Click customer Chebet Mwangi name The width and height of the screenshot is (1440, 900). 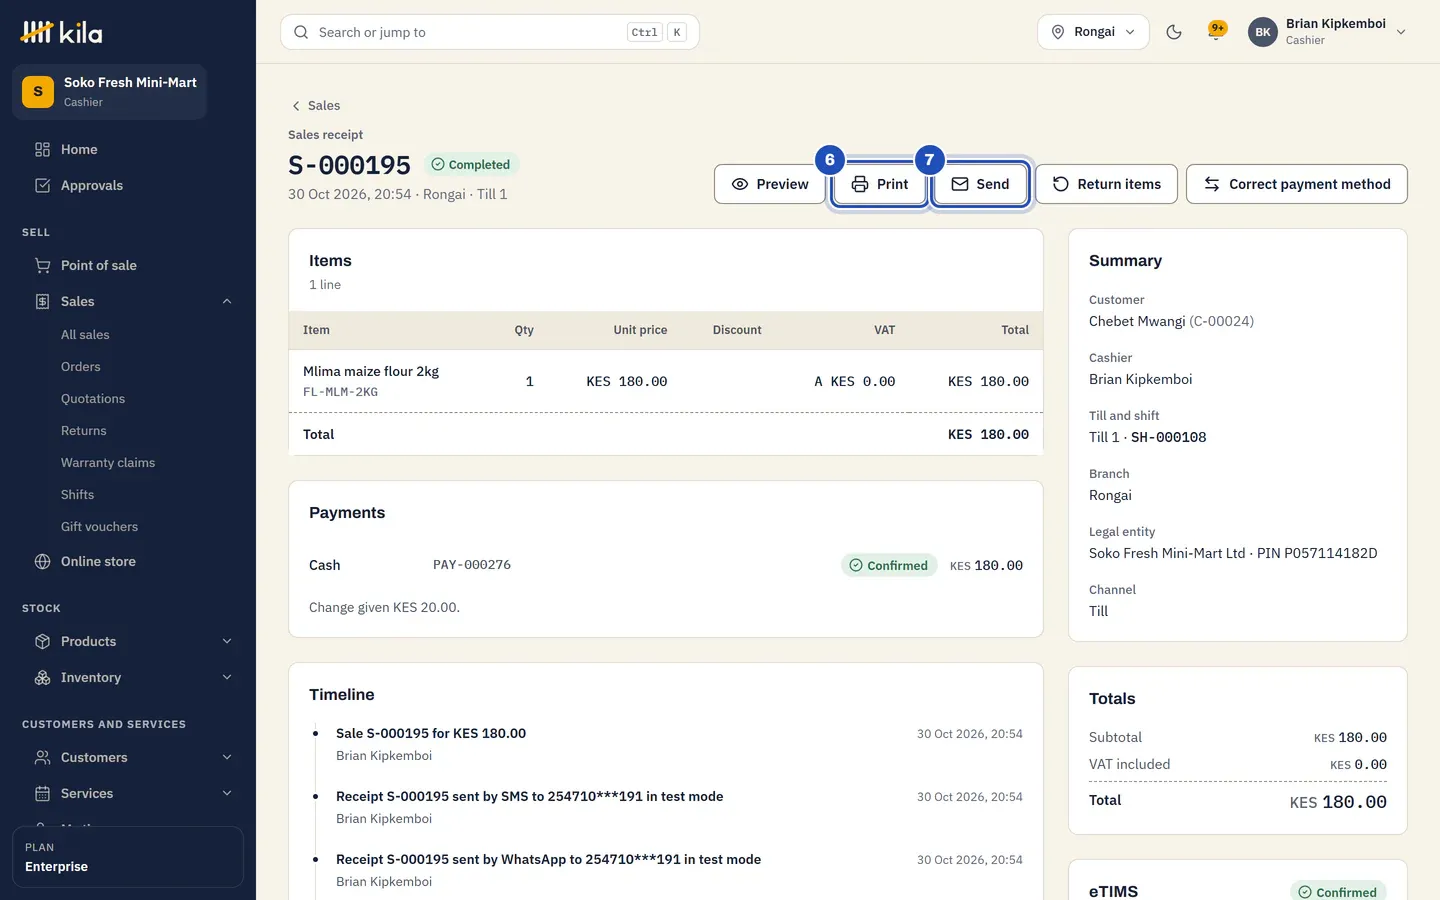pyautogui.click(x=1137, y=321)
